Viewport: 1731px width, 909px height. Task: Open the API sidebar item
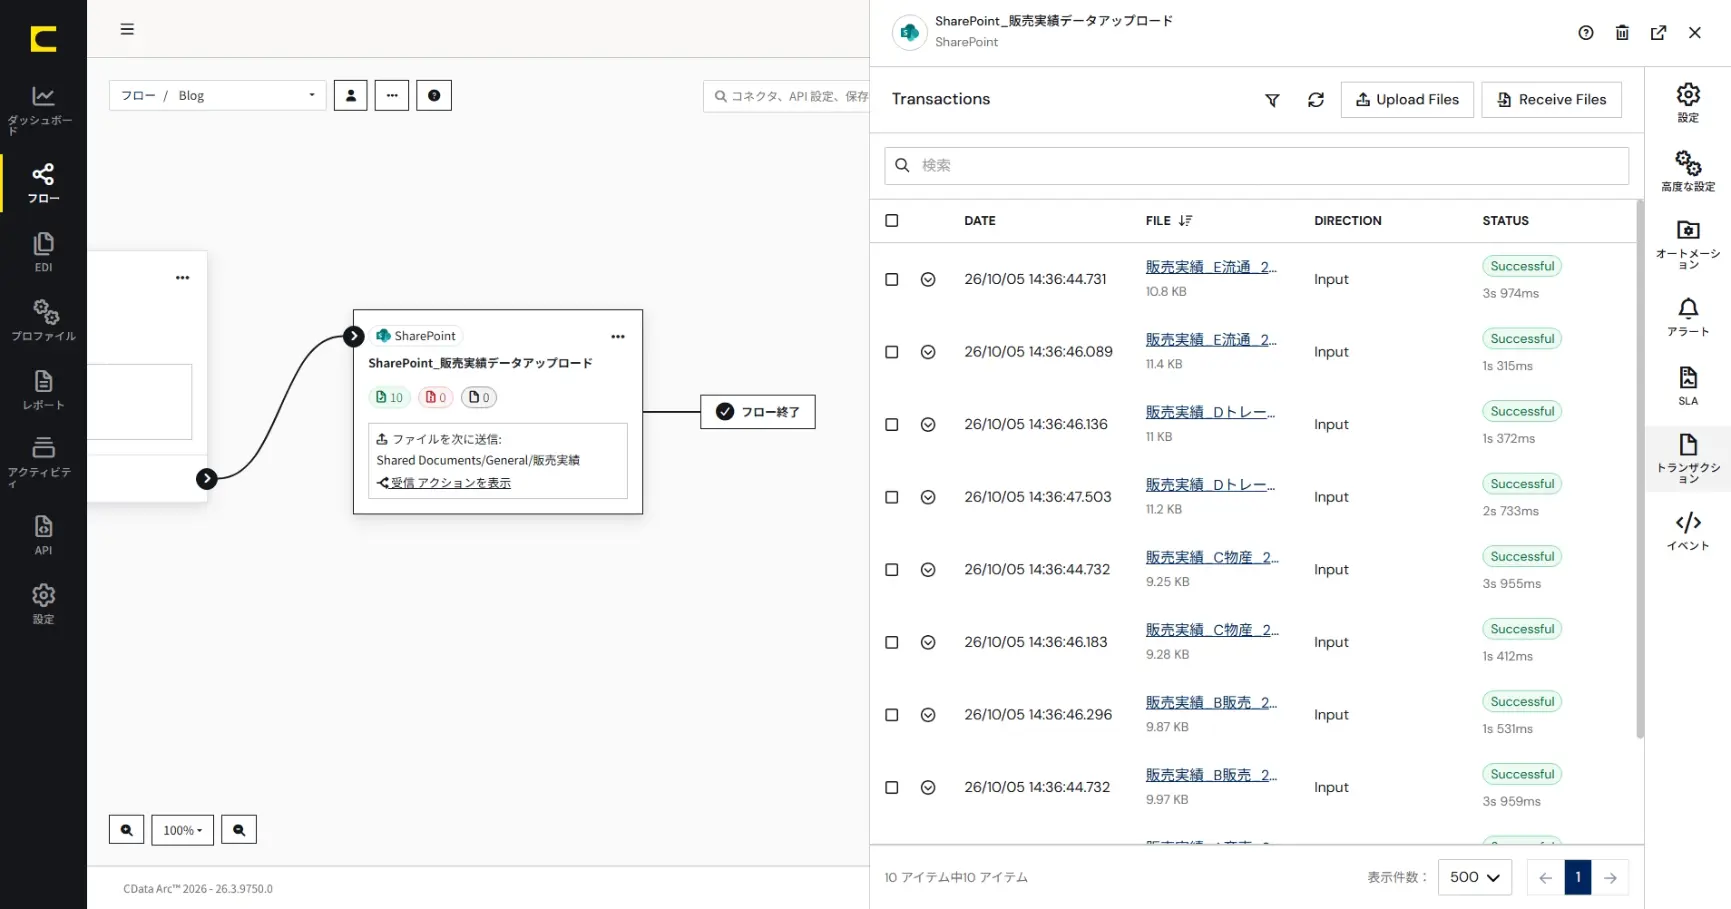pos(43,535)
